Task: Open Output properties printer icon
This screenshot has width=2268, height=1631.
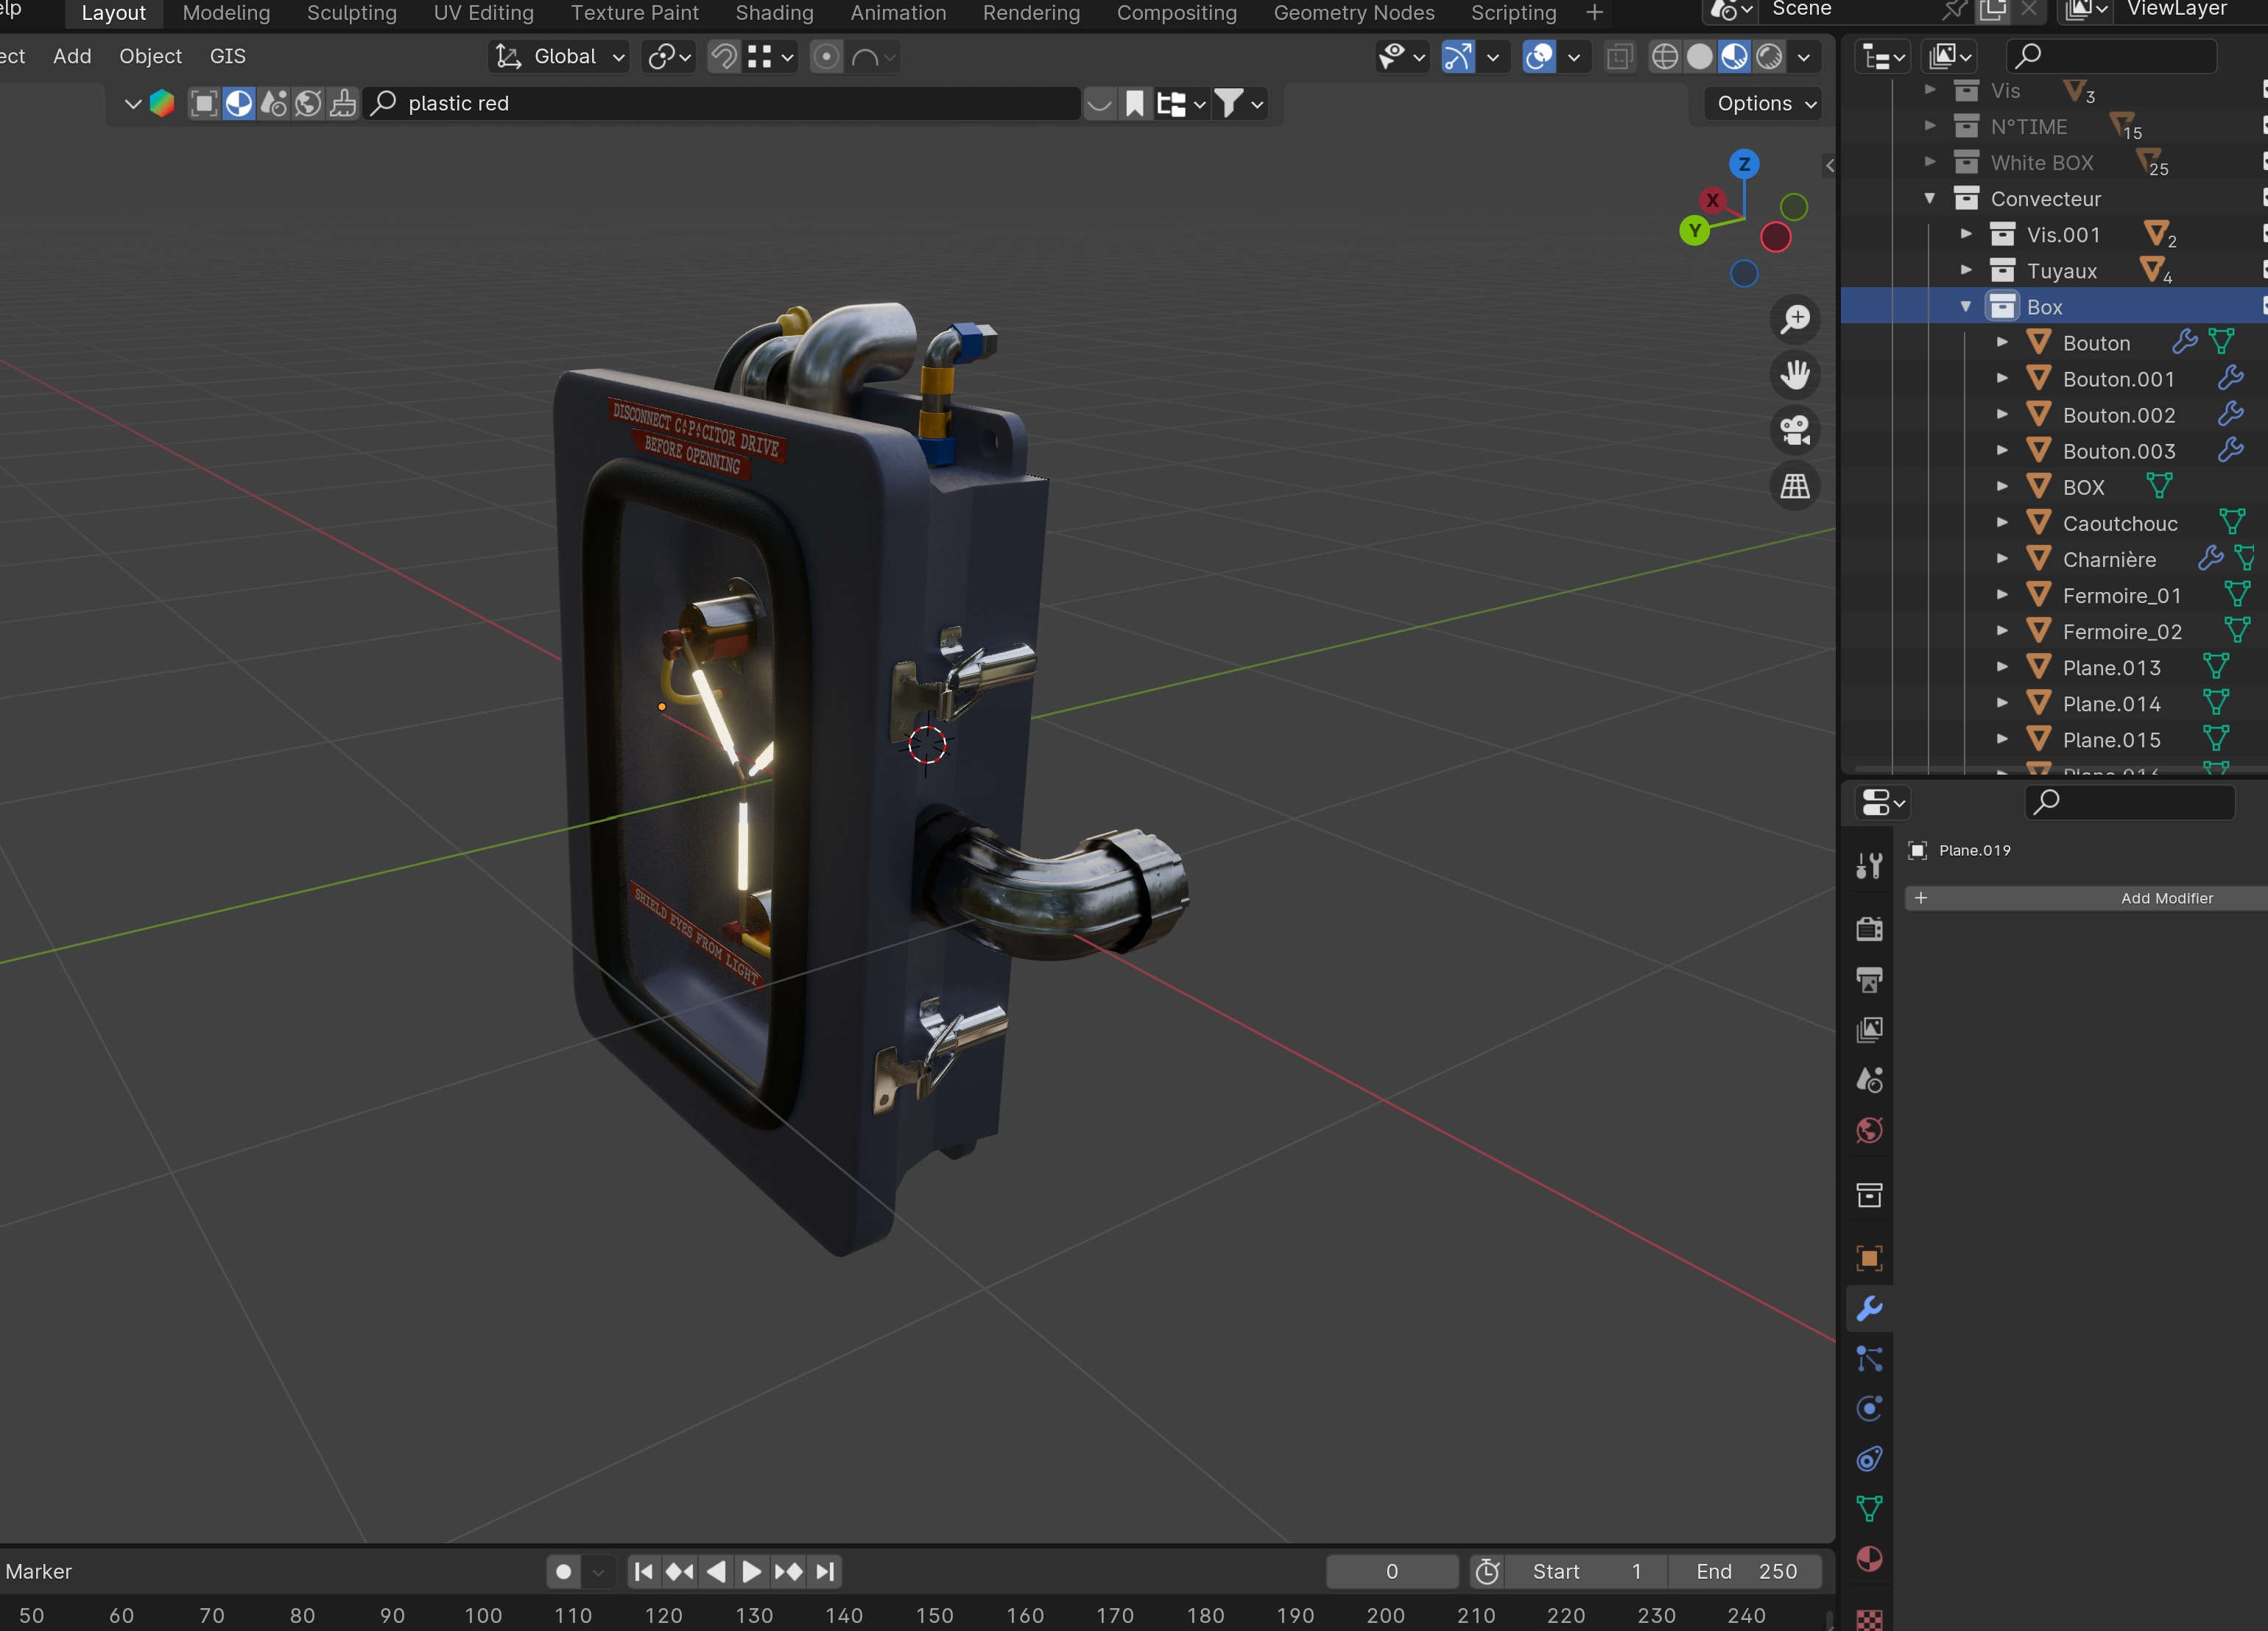Action: pos(1869,979)
